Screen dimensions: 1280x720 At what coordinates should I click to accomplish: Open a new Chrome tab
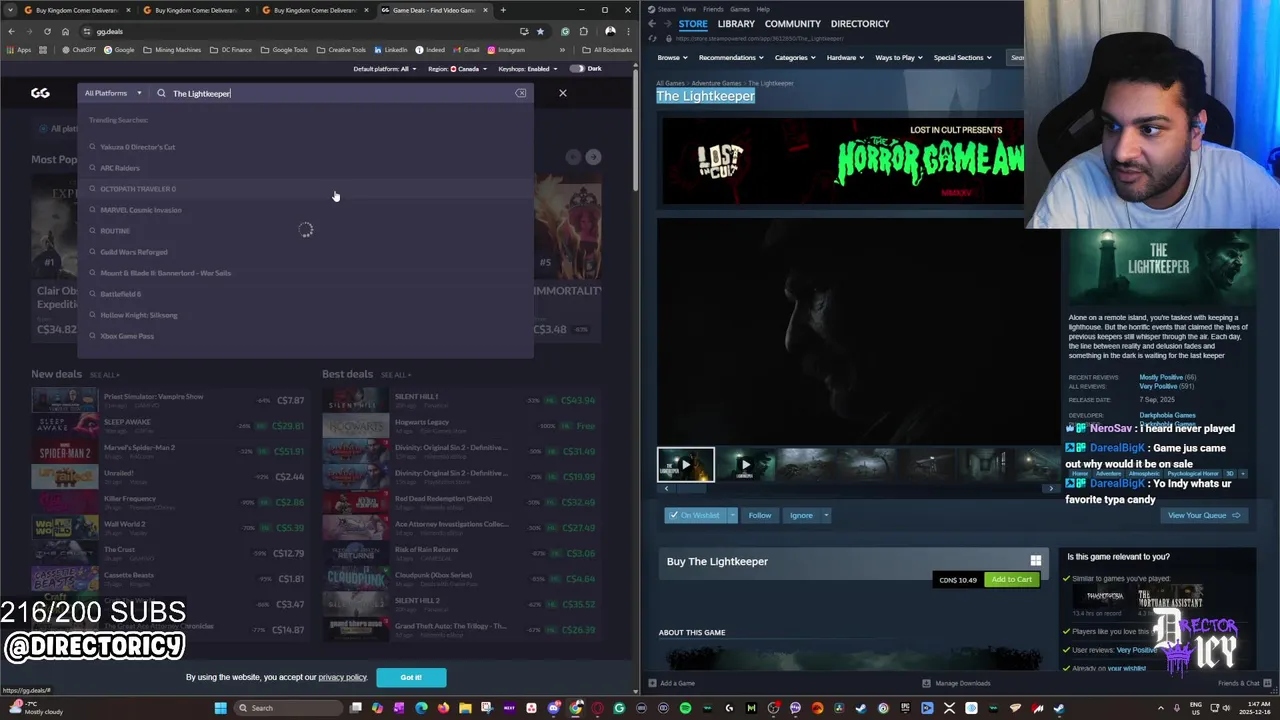point(503,10)
